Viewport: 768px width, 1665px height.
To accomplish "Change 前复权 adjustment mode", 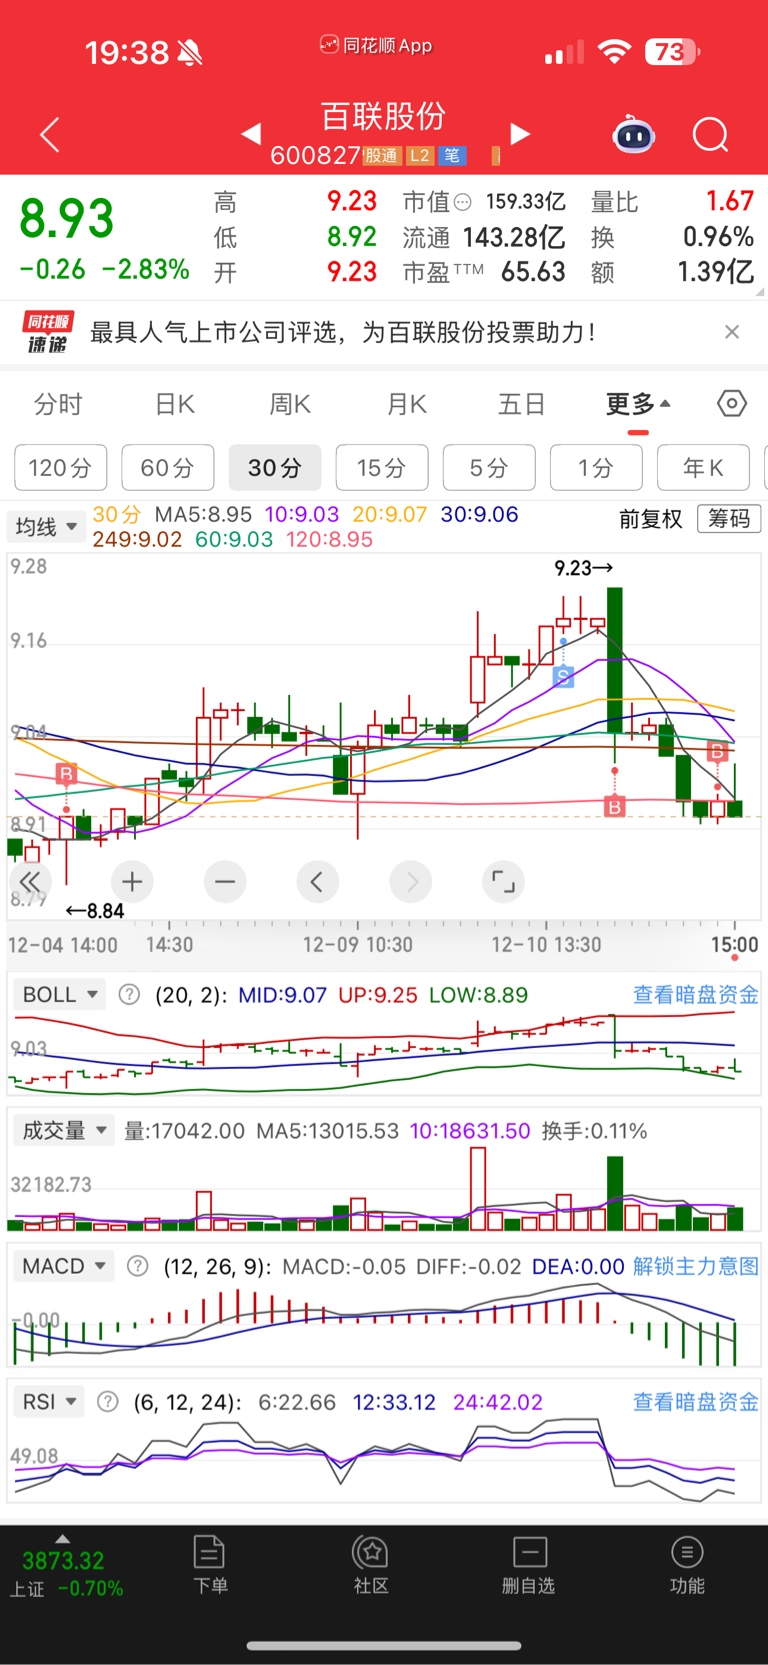I will [650, 518].
